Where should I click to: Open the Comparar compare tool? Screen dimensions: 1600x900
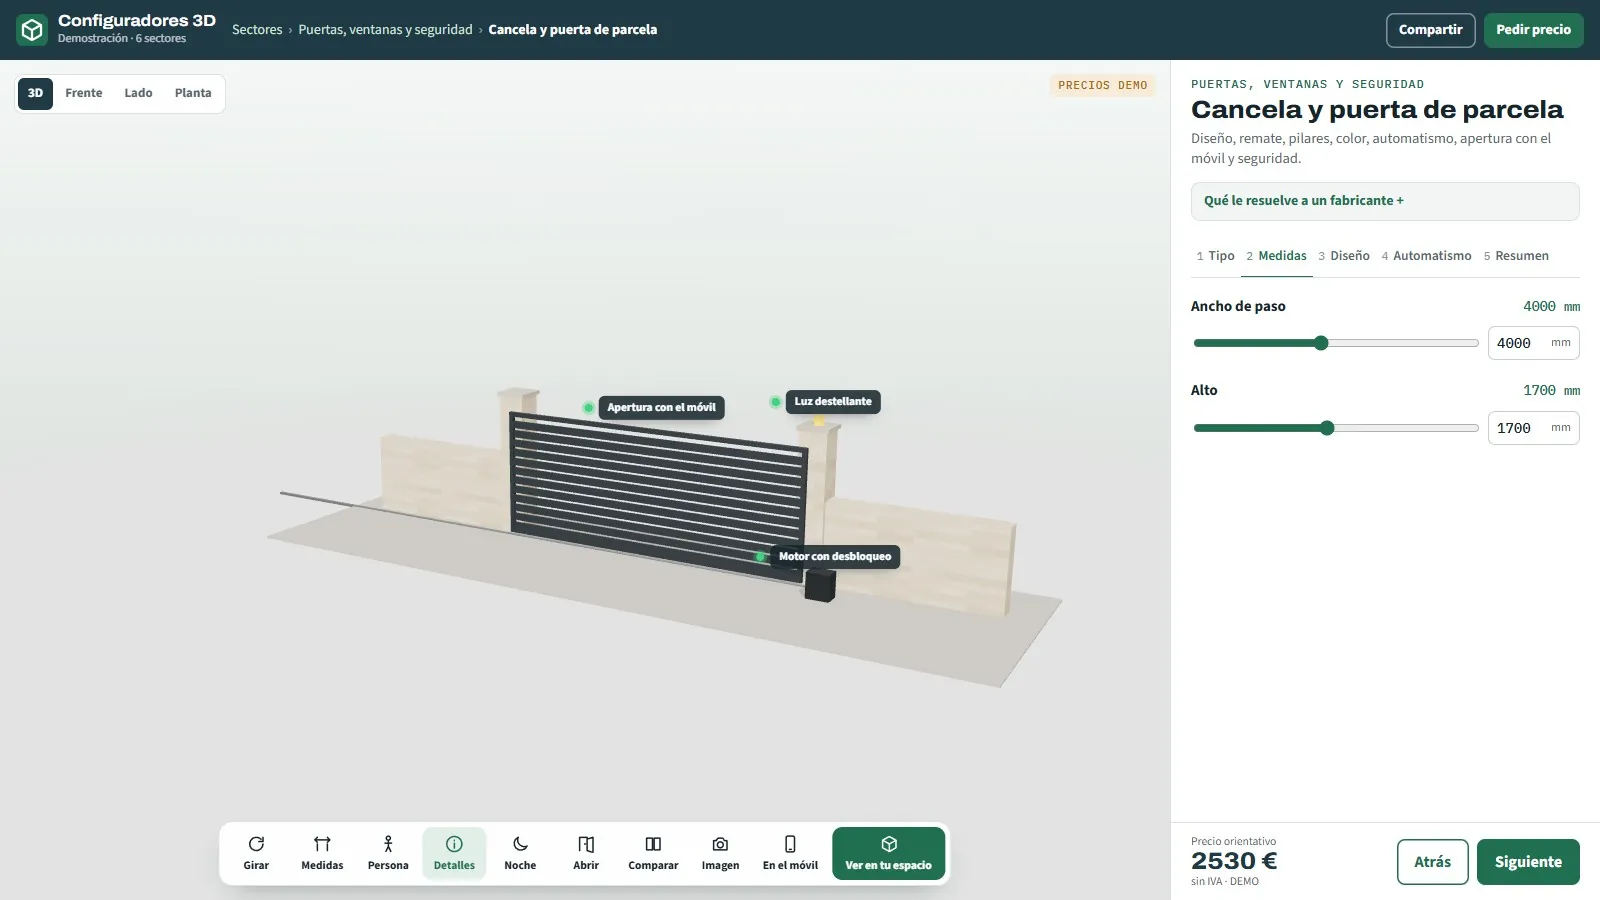coord(653,854)
